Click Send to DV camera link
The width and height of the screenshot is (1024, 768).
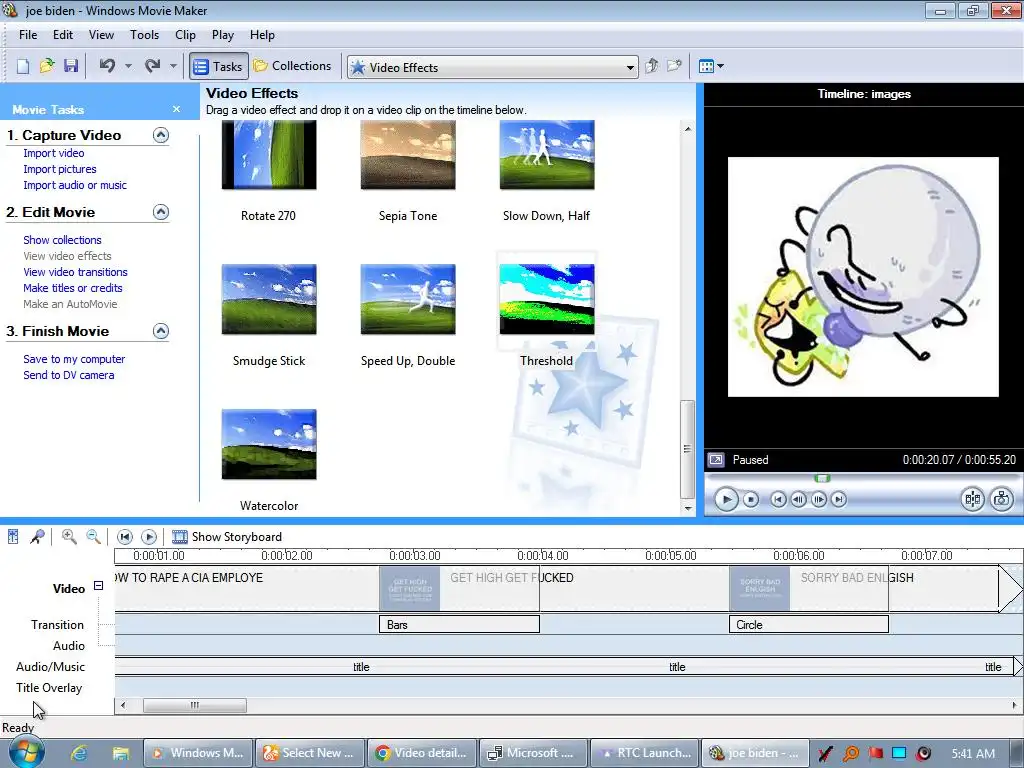(x=69, y=375)
